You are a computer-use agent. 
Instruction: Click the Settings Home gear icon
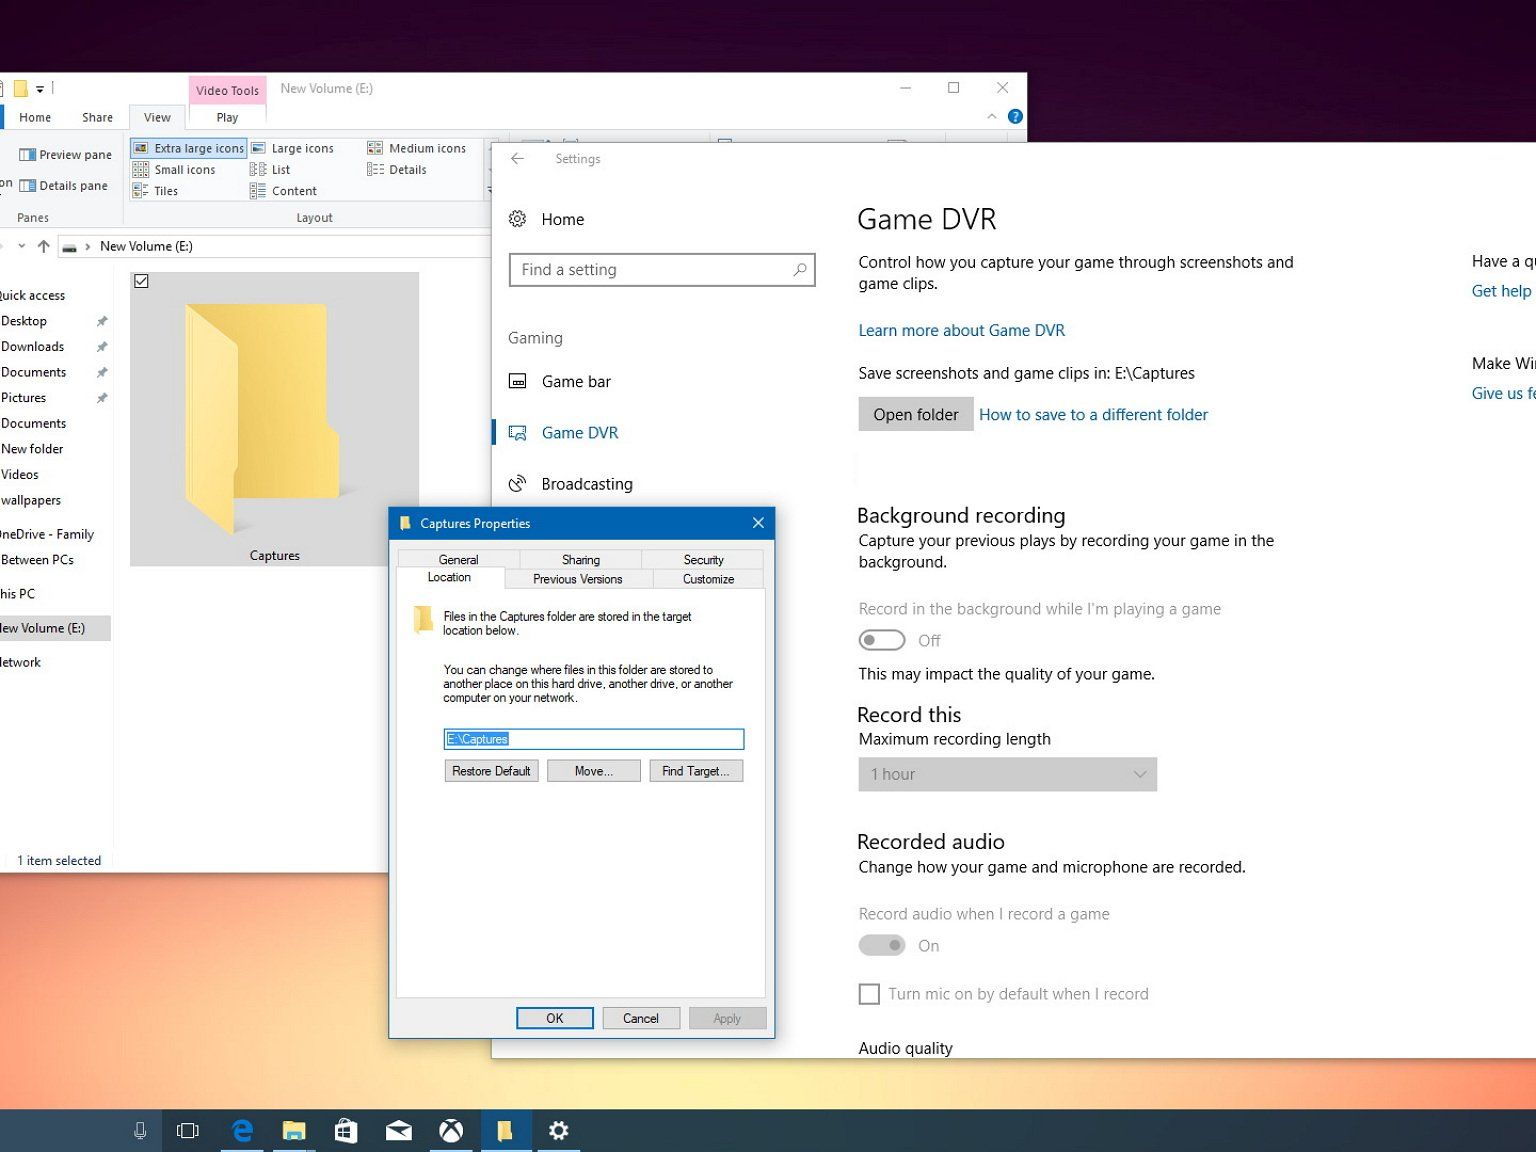(x=517, y=219)
